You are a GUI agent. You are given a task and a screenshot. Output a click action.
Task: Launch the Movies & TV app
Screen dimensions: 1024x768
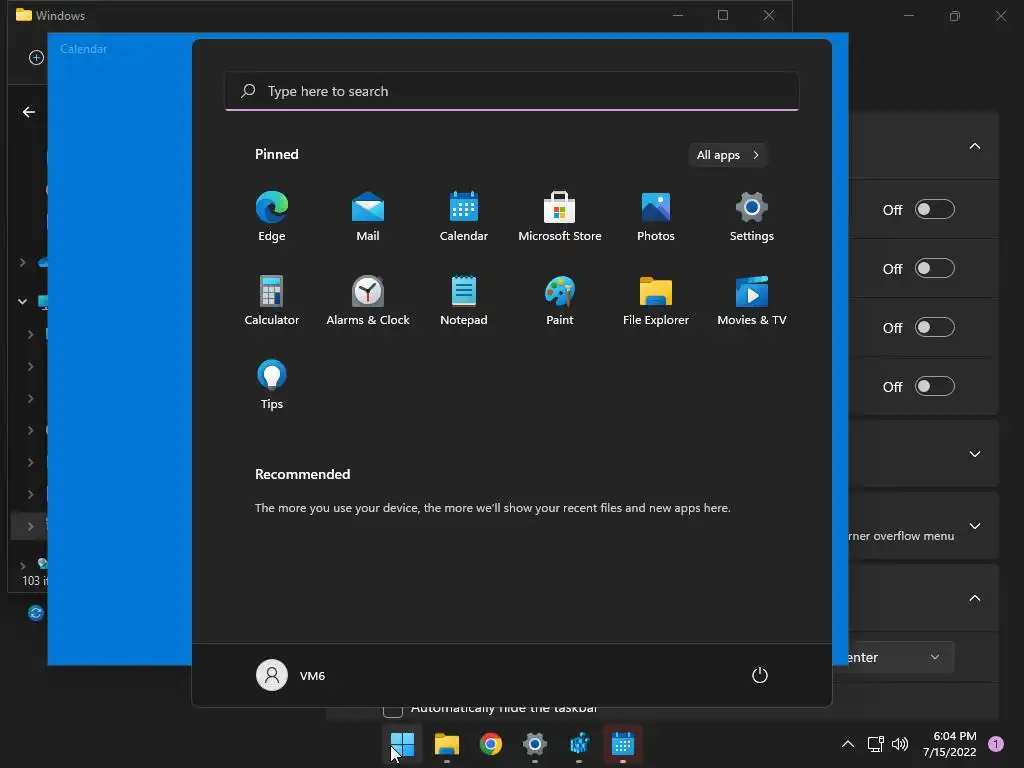(x=752, y=301)
